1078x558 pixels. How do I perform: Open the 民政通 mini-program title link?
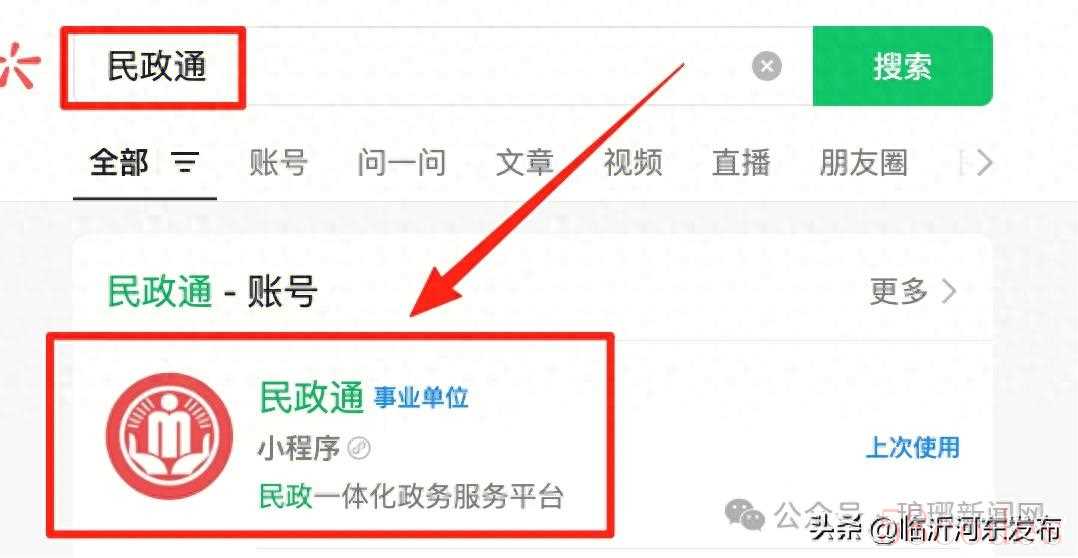point(311,397)
